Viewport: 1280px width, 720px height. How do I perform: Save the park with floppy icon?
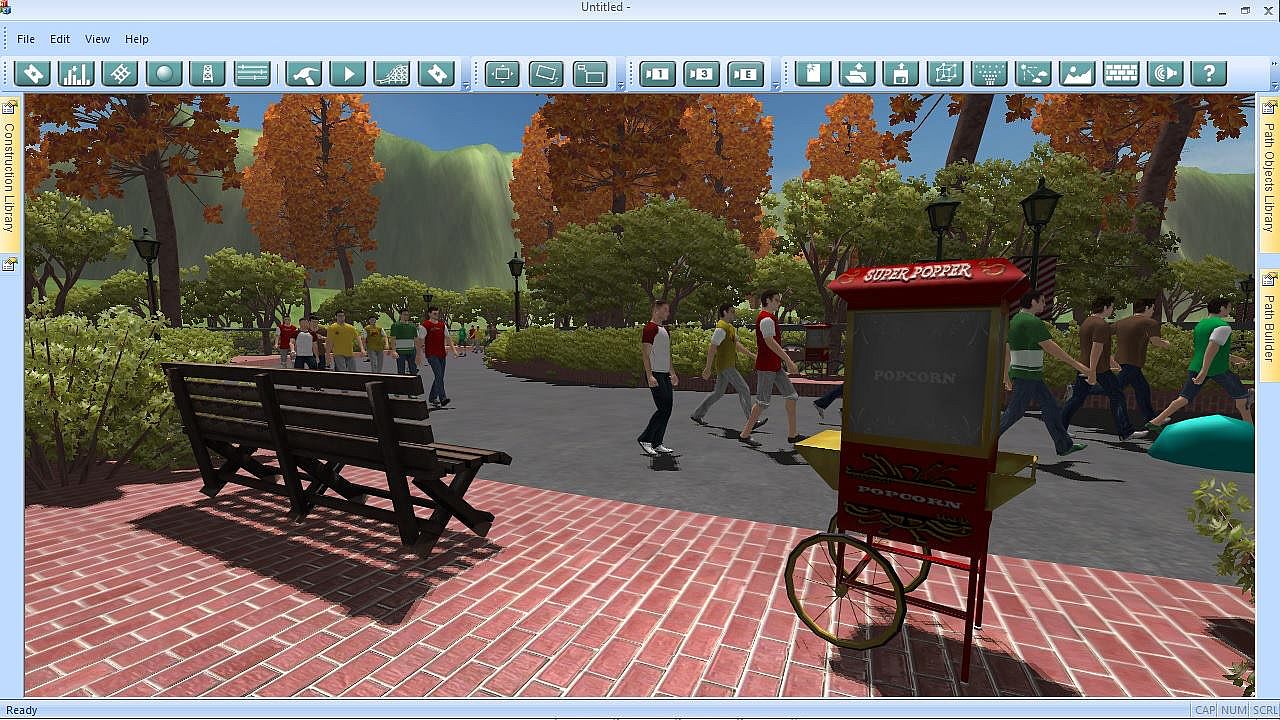pos(901,73)
